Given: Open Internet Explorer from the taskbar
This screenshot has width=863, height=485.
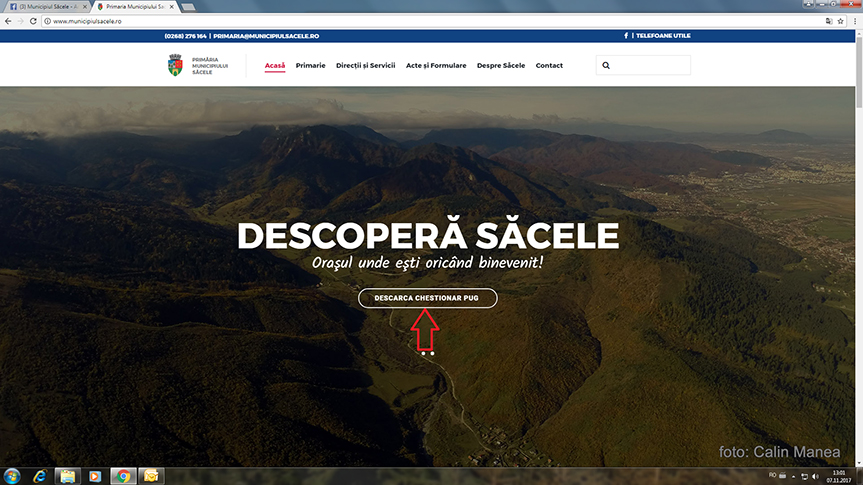Looking at the screenshot, I should tap(40, 475).
